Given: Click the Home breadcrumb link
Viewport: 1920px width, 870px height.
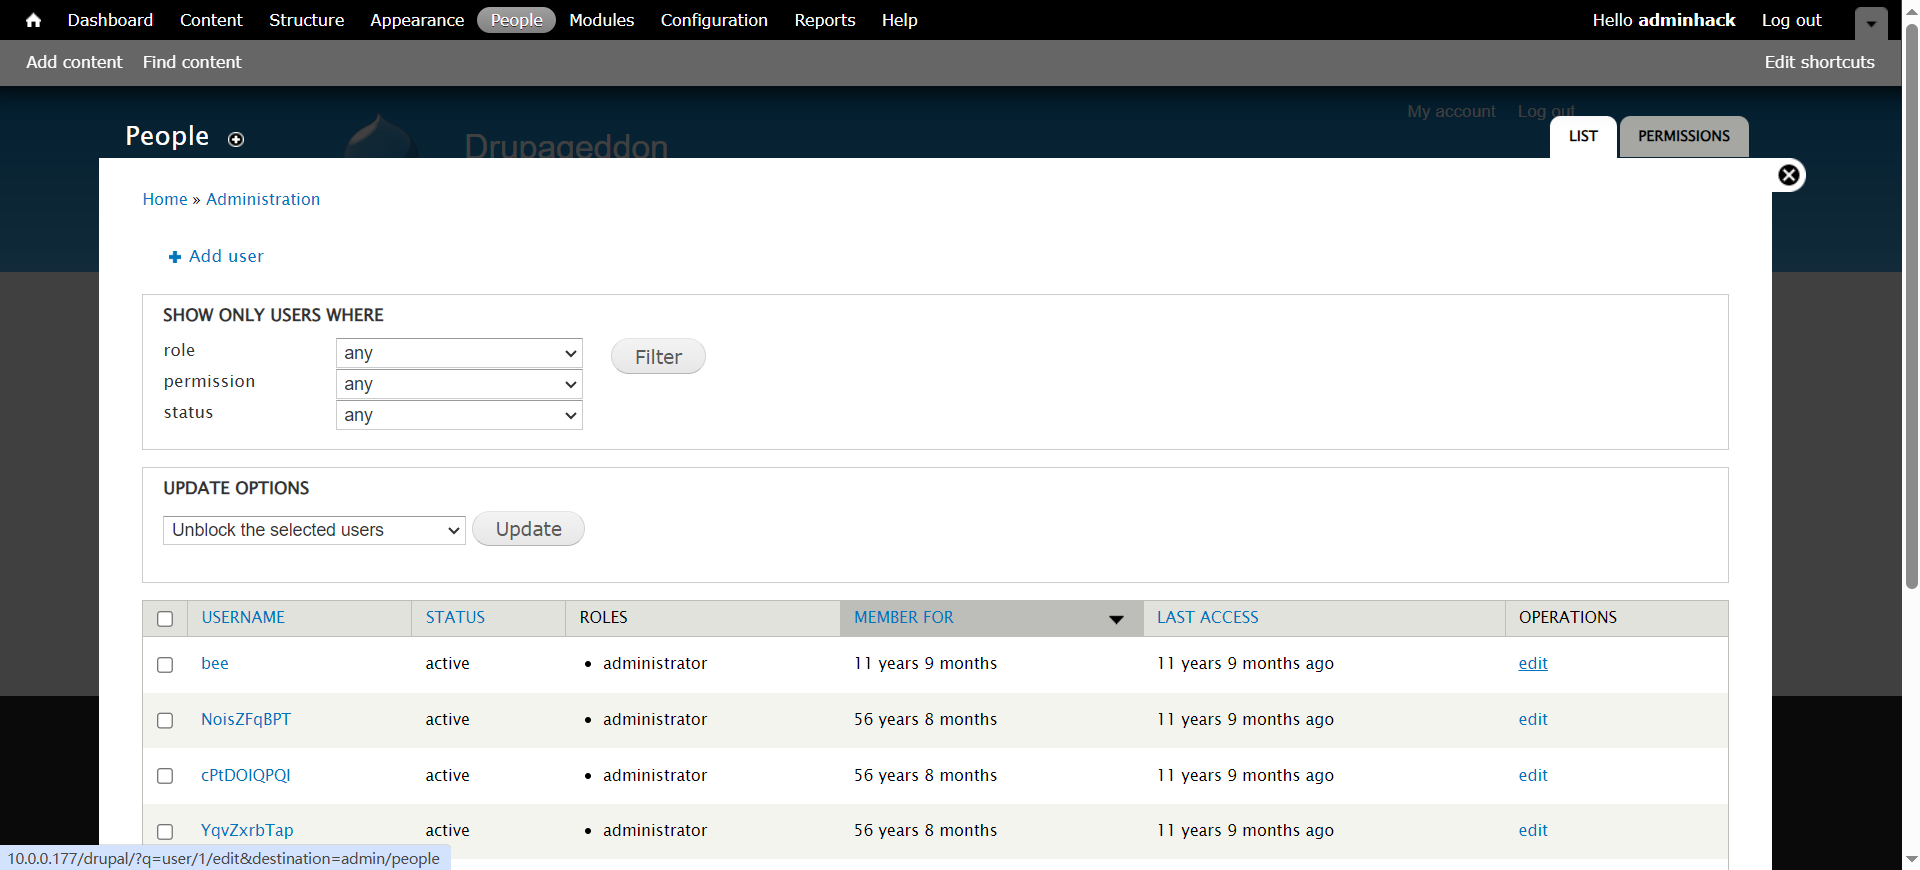Looking at the screenshot, I should tap(165, 199).
